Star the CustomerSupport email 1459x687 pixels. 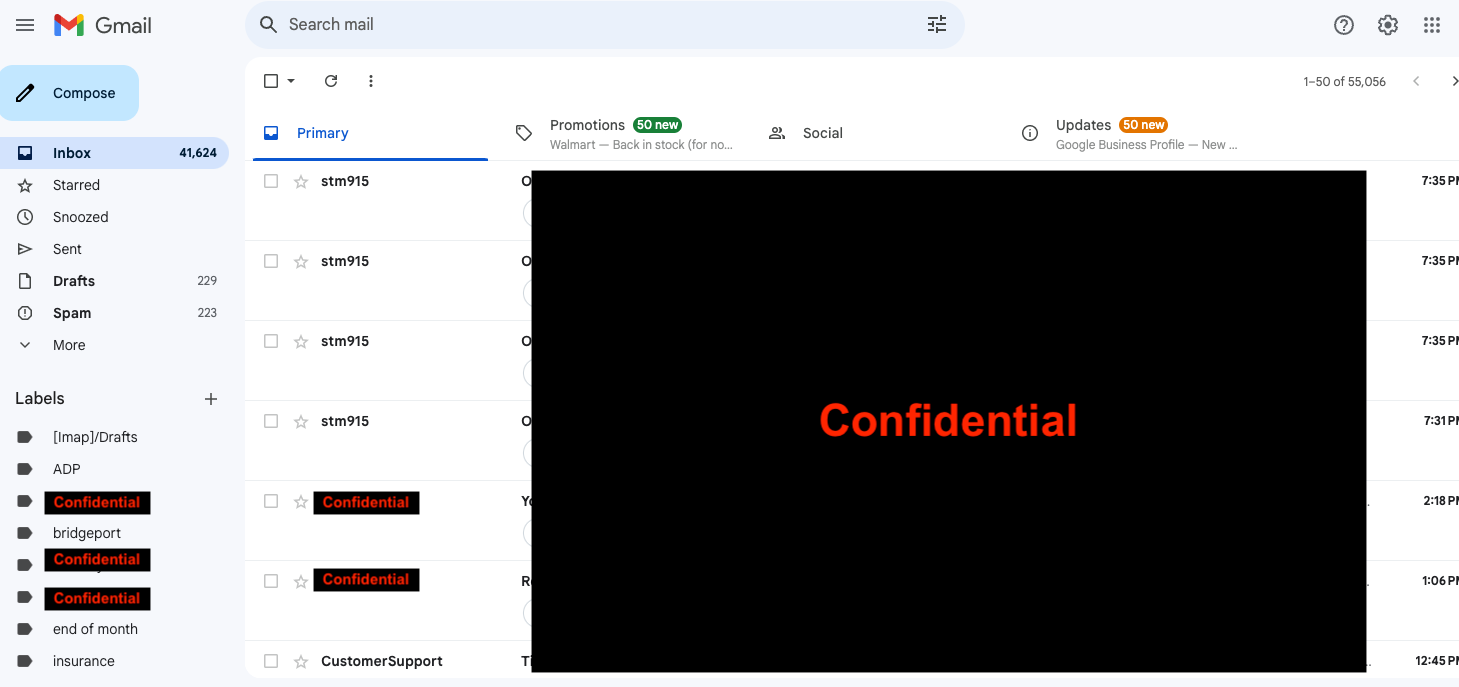(x=301, y=661)
